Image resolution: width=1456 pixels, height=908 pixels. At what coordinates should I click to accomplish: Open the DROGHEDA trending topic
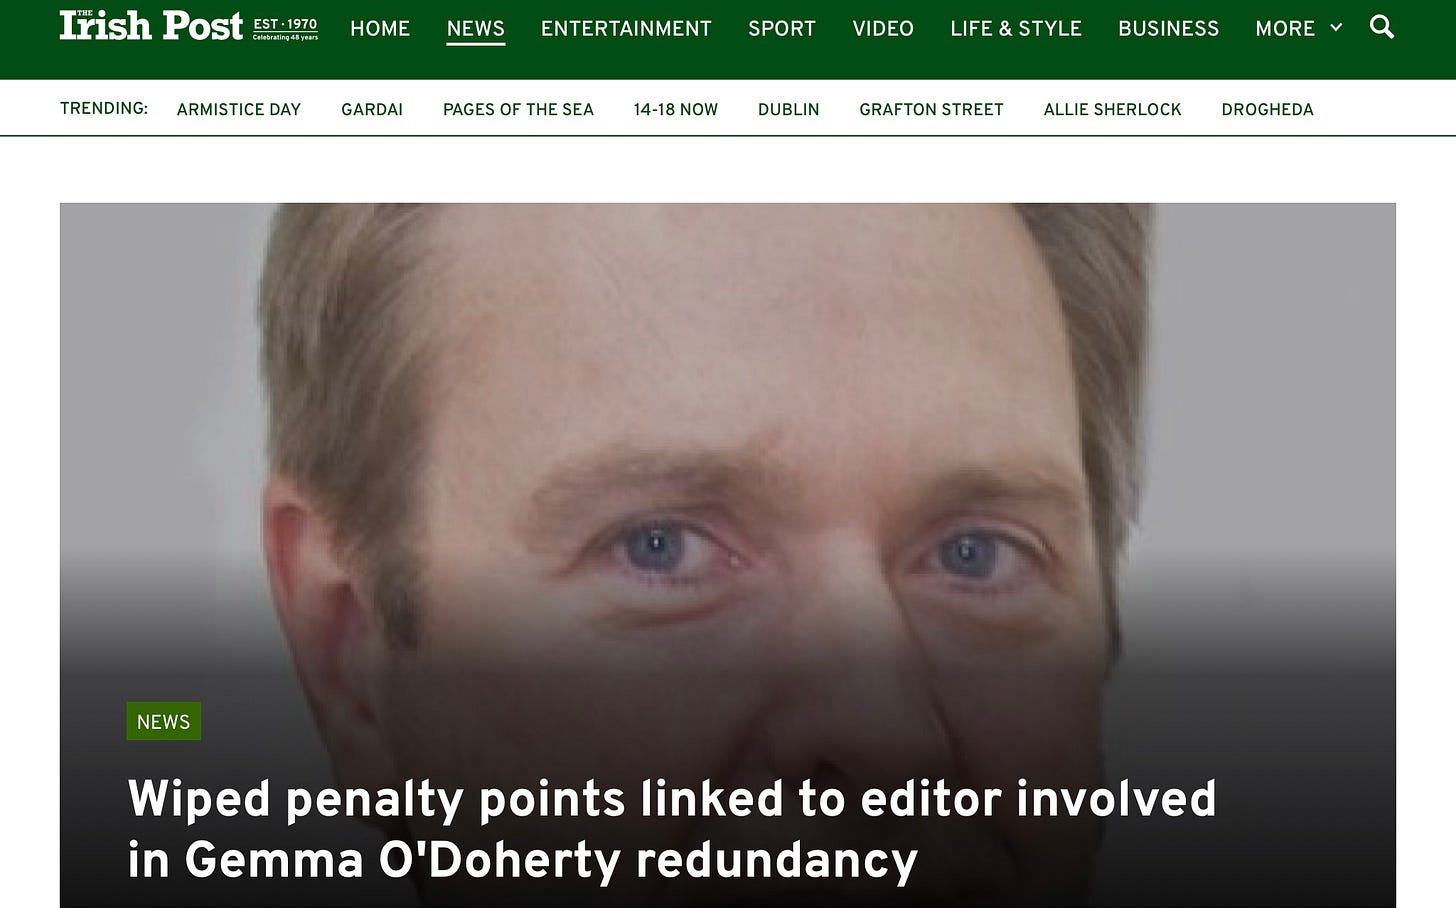tap(1267, 110)
